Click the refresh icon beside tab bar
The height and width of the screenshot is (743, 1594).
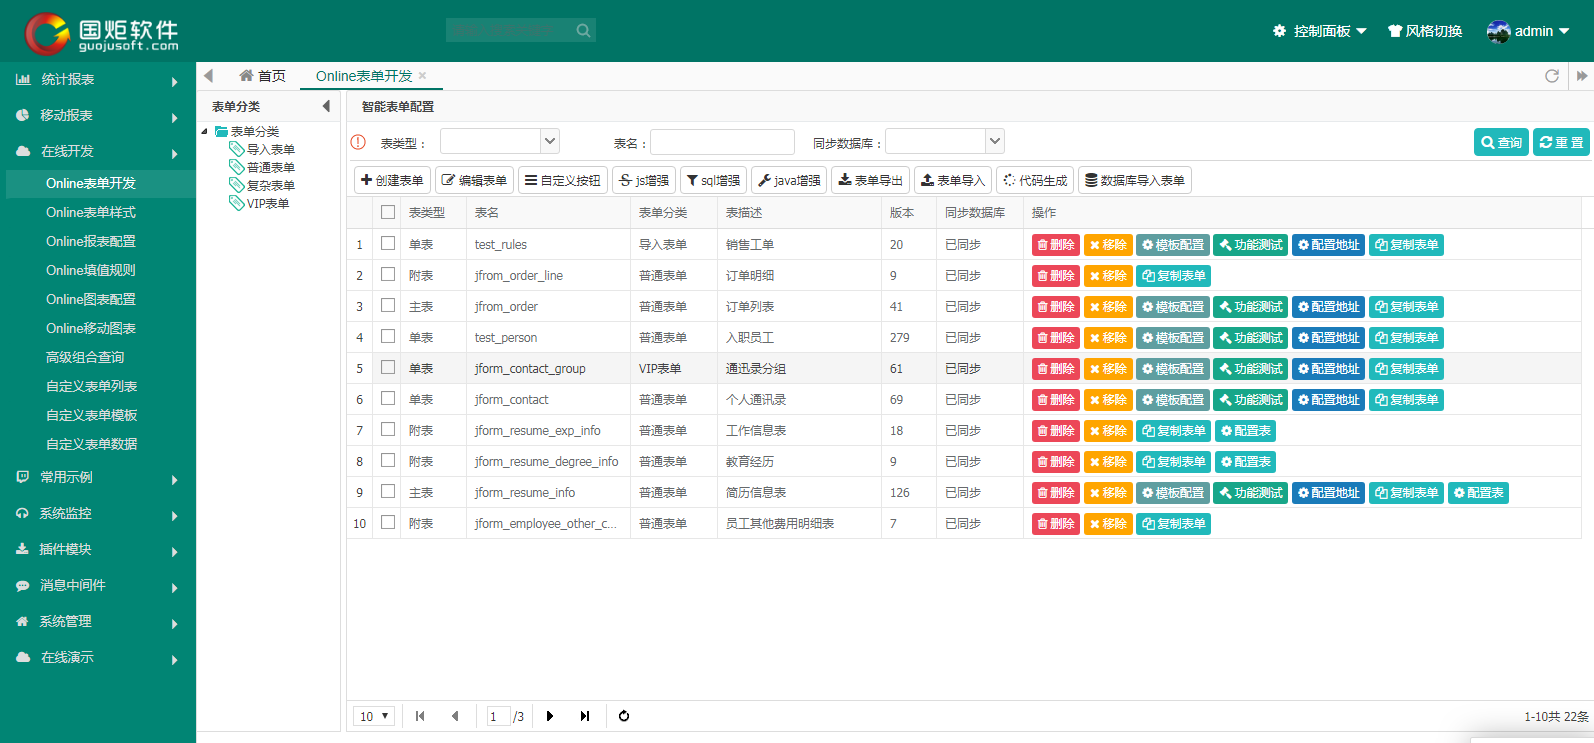(x=1552, y=76)
